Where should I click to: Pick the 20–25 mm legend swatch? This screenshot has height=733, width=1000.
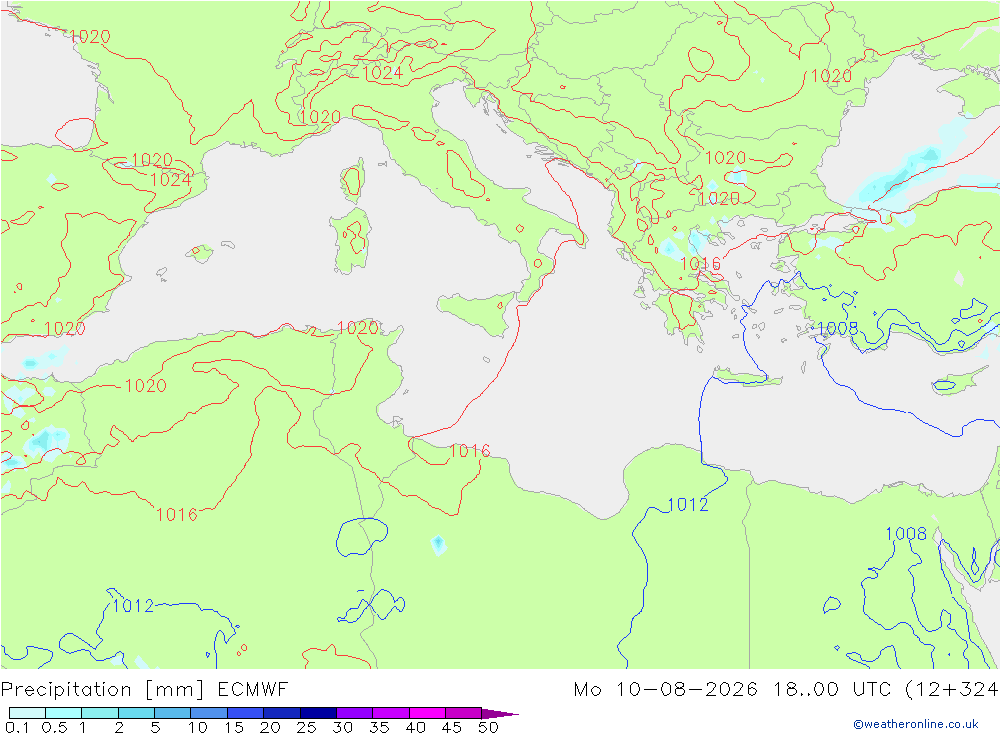coord(282,713)
